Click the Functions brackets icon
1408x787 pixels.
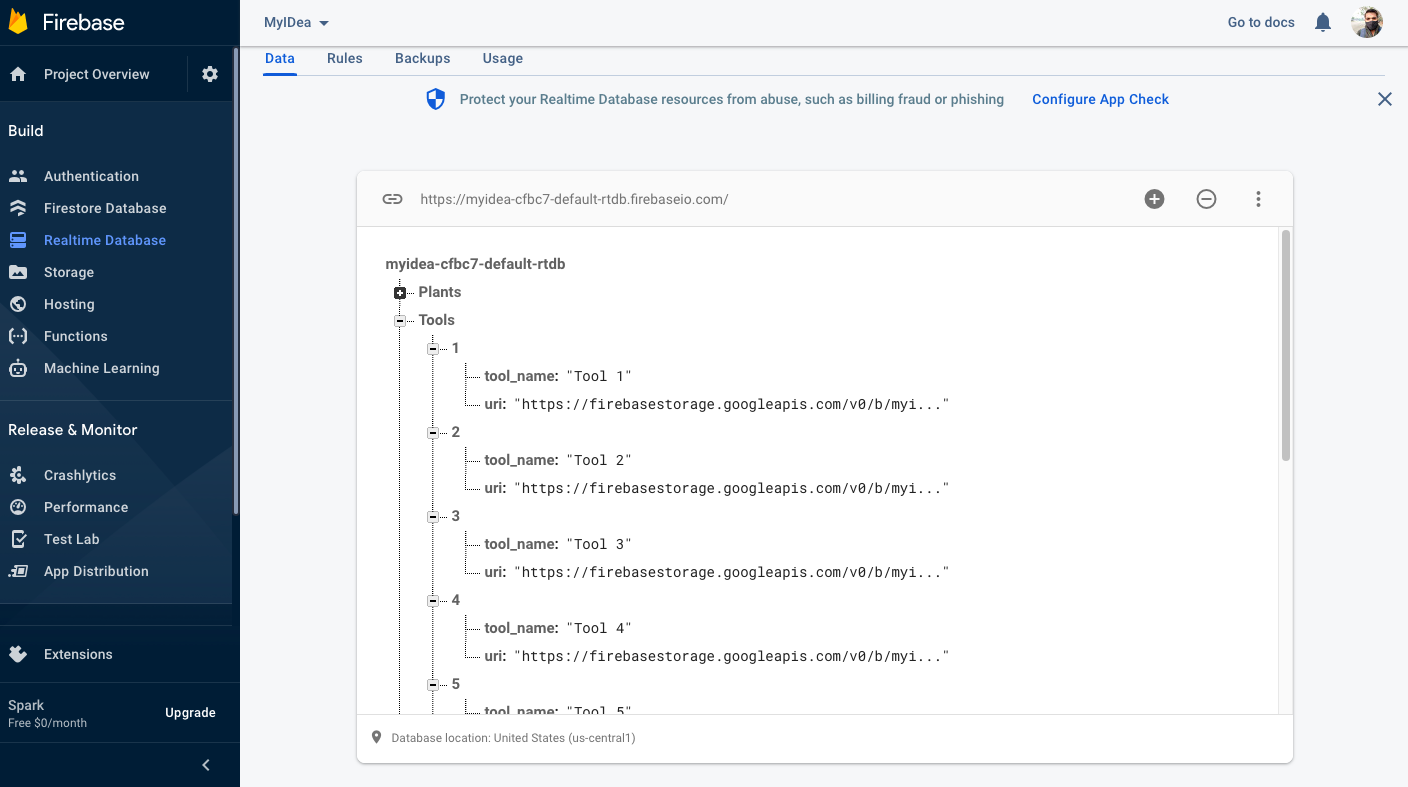[18, 336]
